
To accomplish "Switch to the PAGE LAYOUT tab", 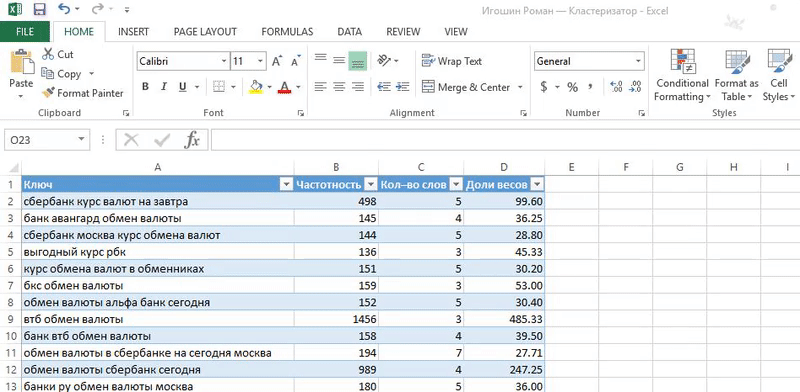I will pos(205,32).
